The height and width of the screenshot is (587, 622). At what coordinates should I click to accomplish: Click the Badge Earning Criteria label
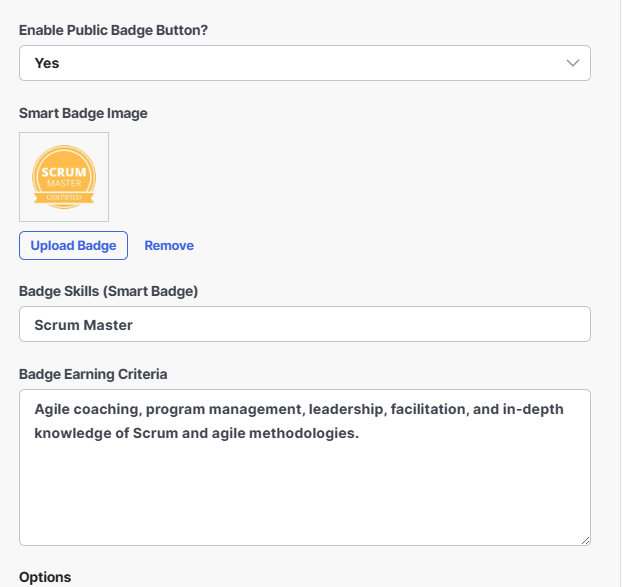click(x=93, y=374)
